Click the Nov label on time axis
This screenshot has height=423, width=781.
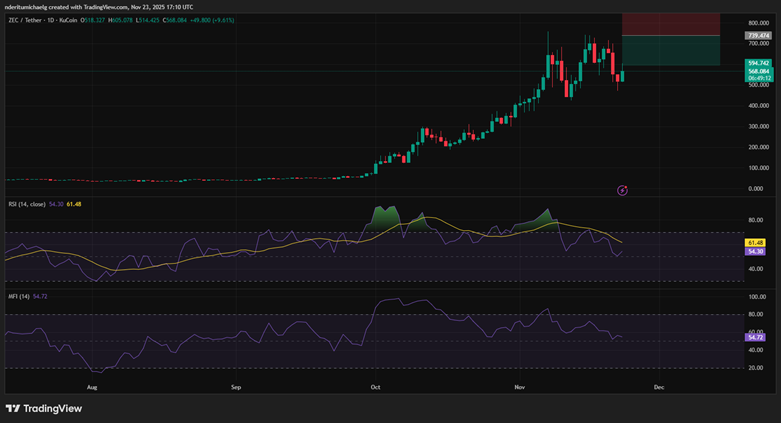click(x=519, y=386)
